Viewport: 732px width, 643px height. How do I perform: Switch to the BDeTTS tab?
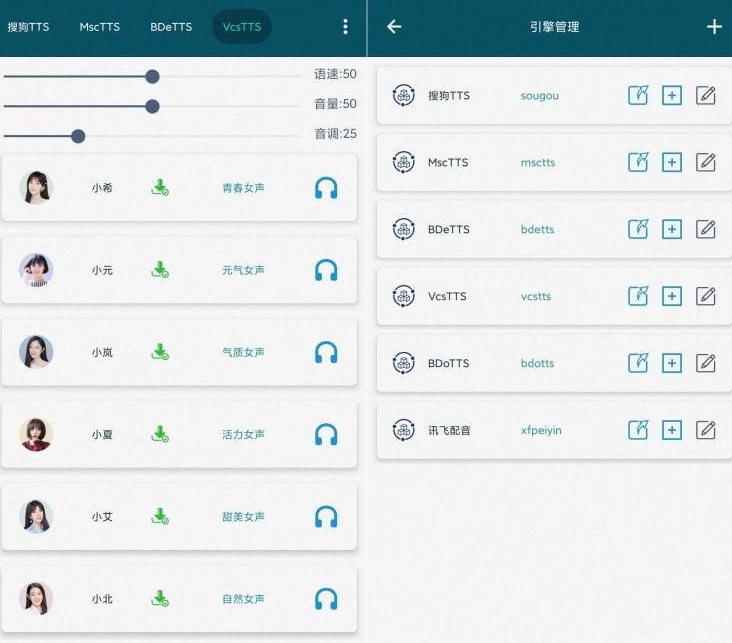click(171, 27)
